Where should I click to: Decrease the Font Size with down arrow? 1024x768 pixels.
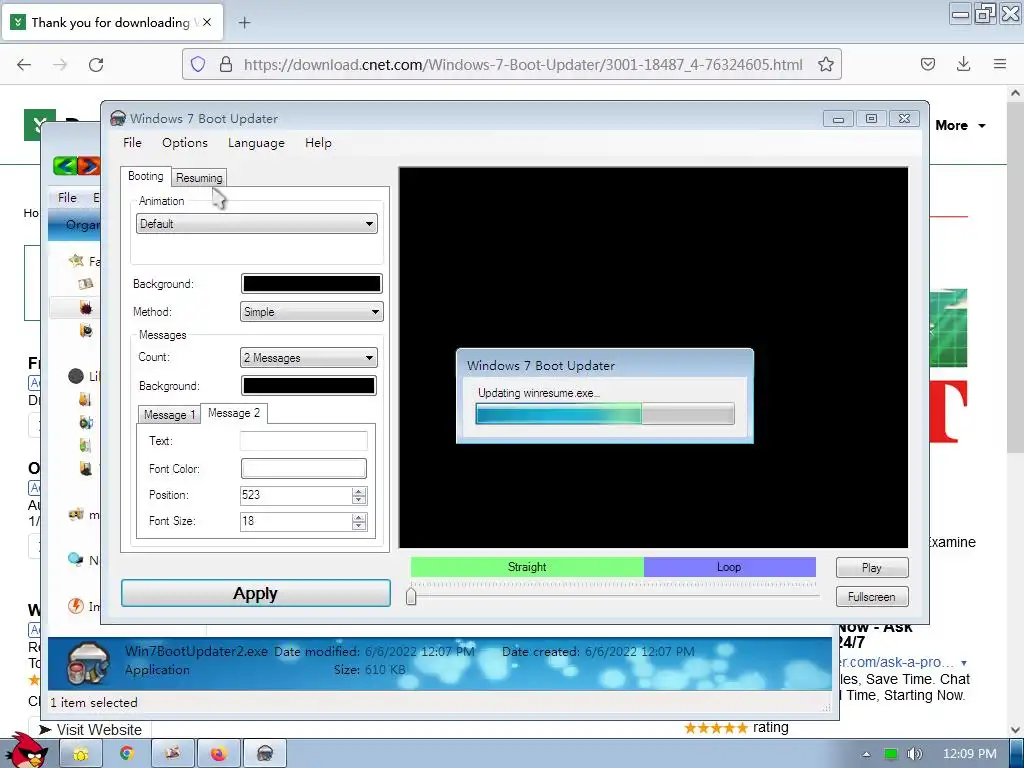pos(359,525)
